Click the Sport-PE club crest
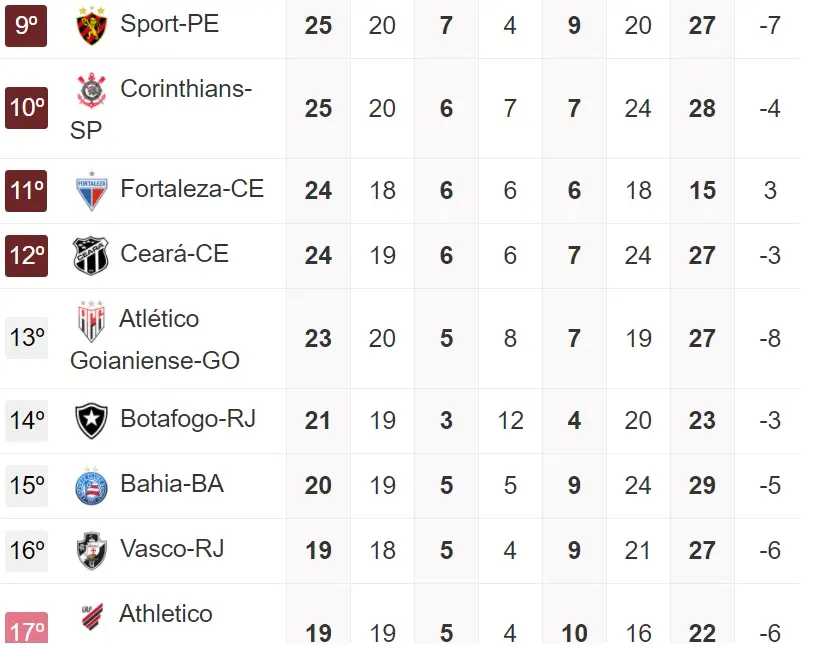Viewport: 814px width, 648px height. 92,26
